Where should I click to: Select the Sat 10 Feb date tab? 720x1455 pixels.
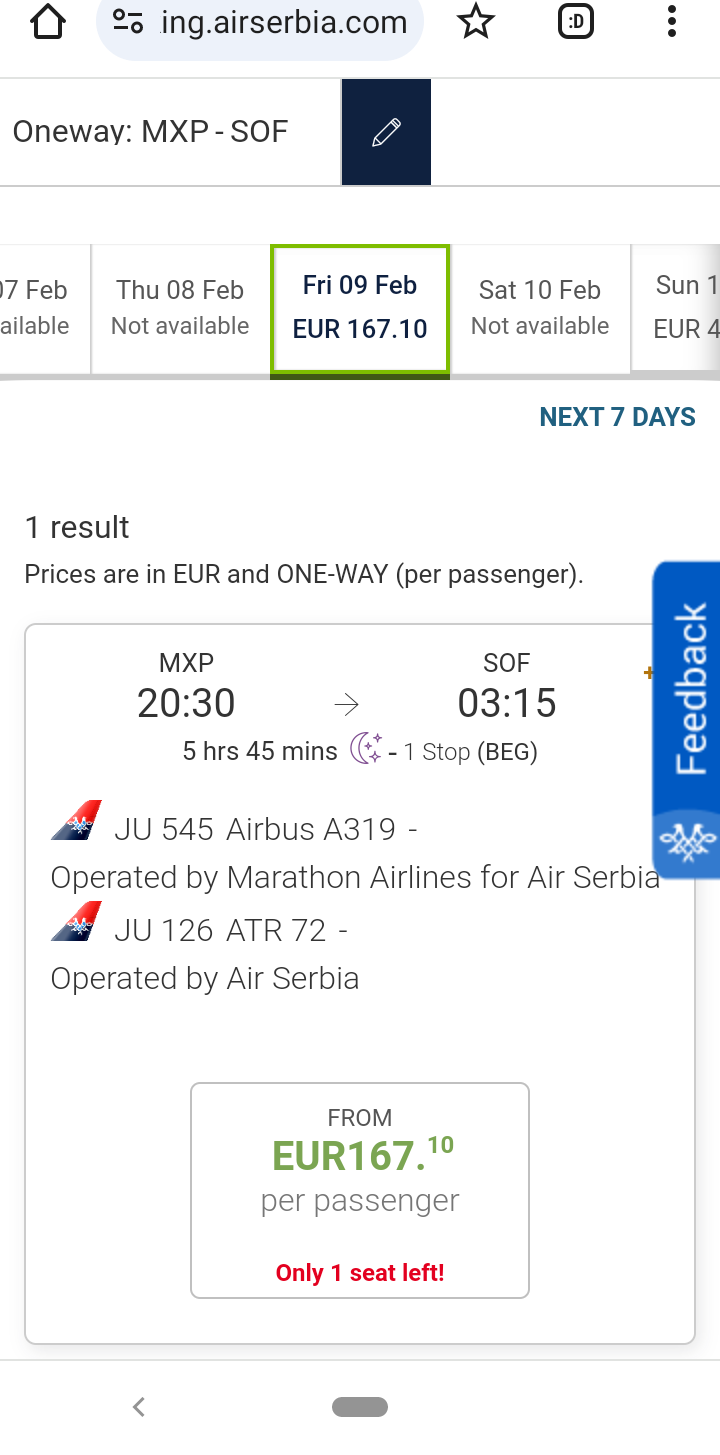(540, 307)
